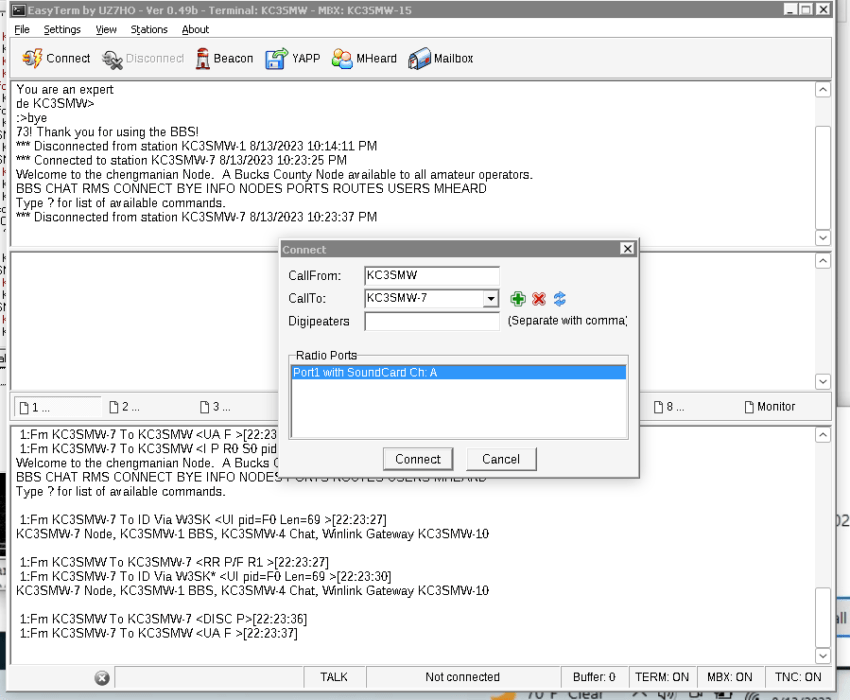The height and width of the screenshot is (700, 850).
Task: Click the green add callsign icon
Action: coord(517,298)
